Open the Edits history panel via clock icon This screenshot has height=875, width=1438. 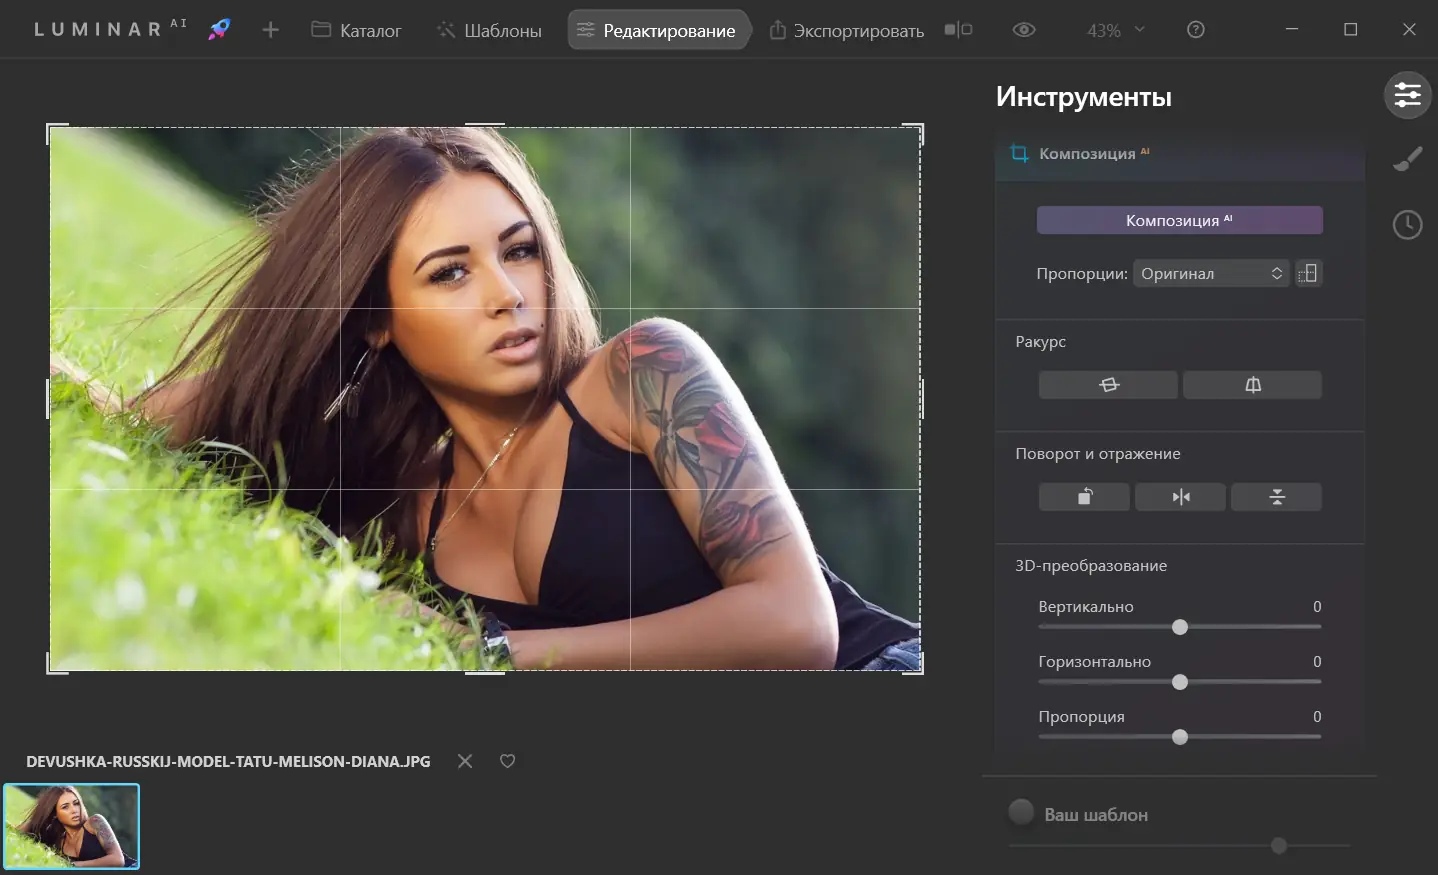point(1407,224)
